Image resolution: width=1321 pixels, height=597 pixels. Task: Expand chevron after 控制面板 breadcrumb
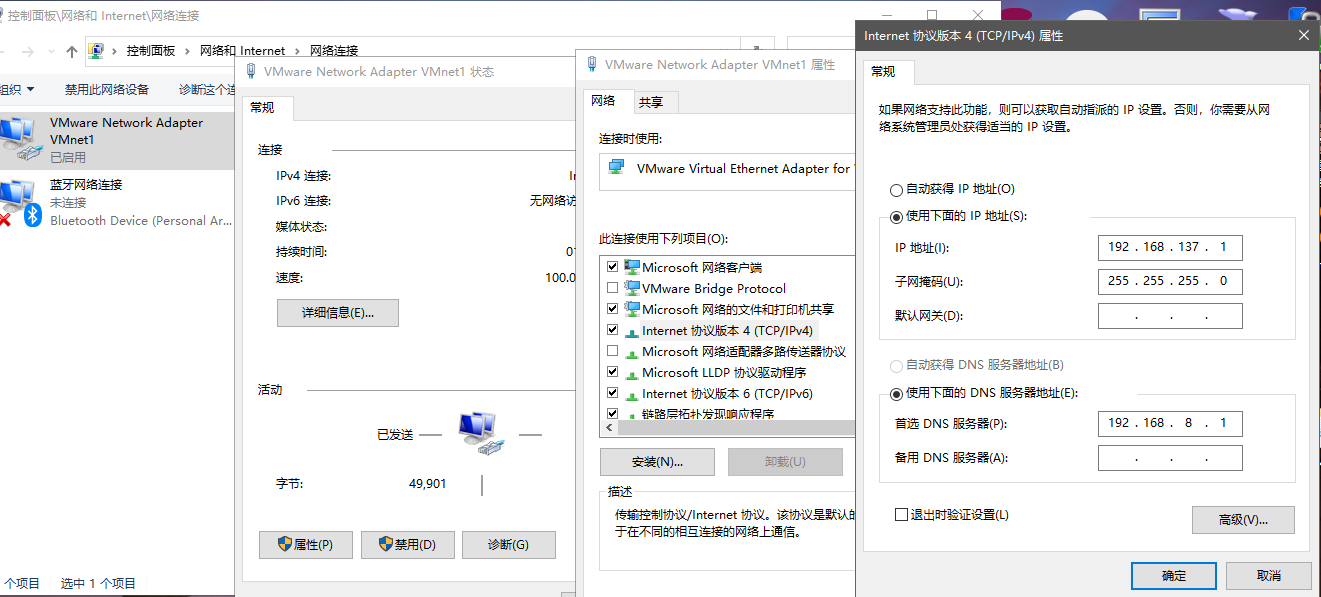[x=187, y=50]
